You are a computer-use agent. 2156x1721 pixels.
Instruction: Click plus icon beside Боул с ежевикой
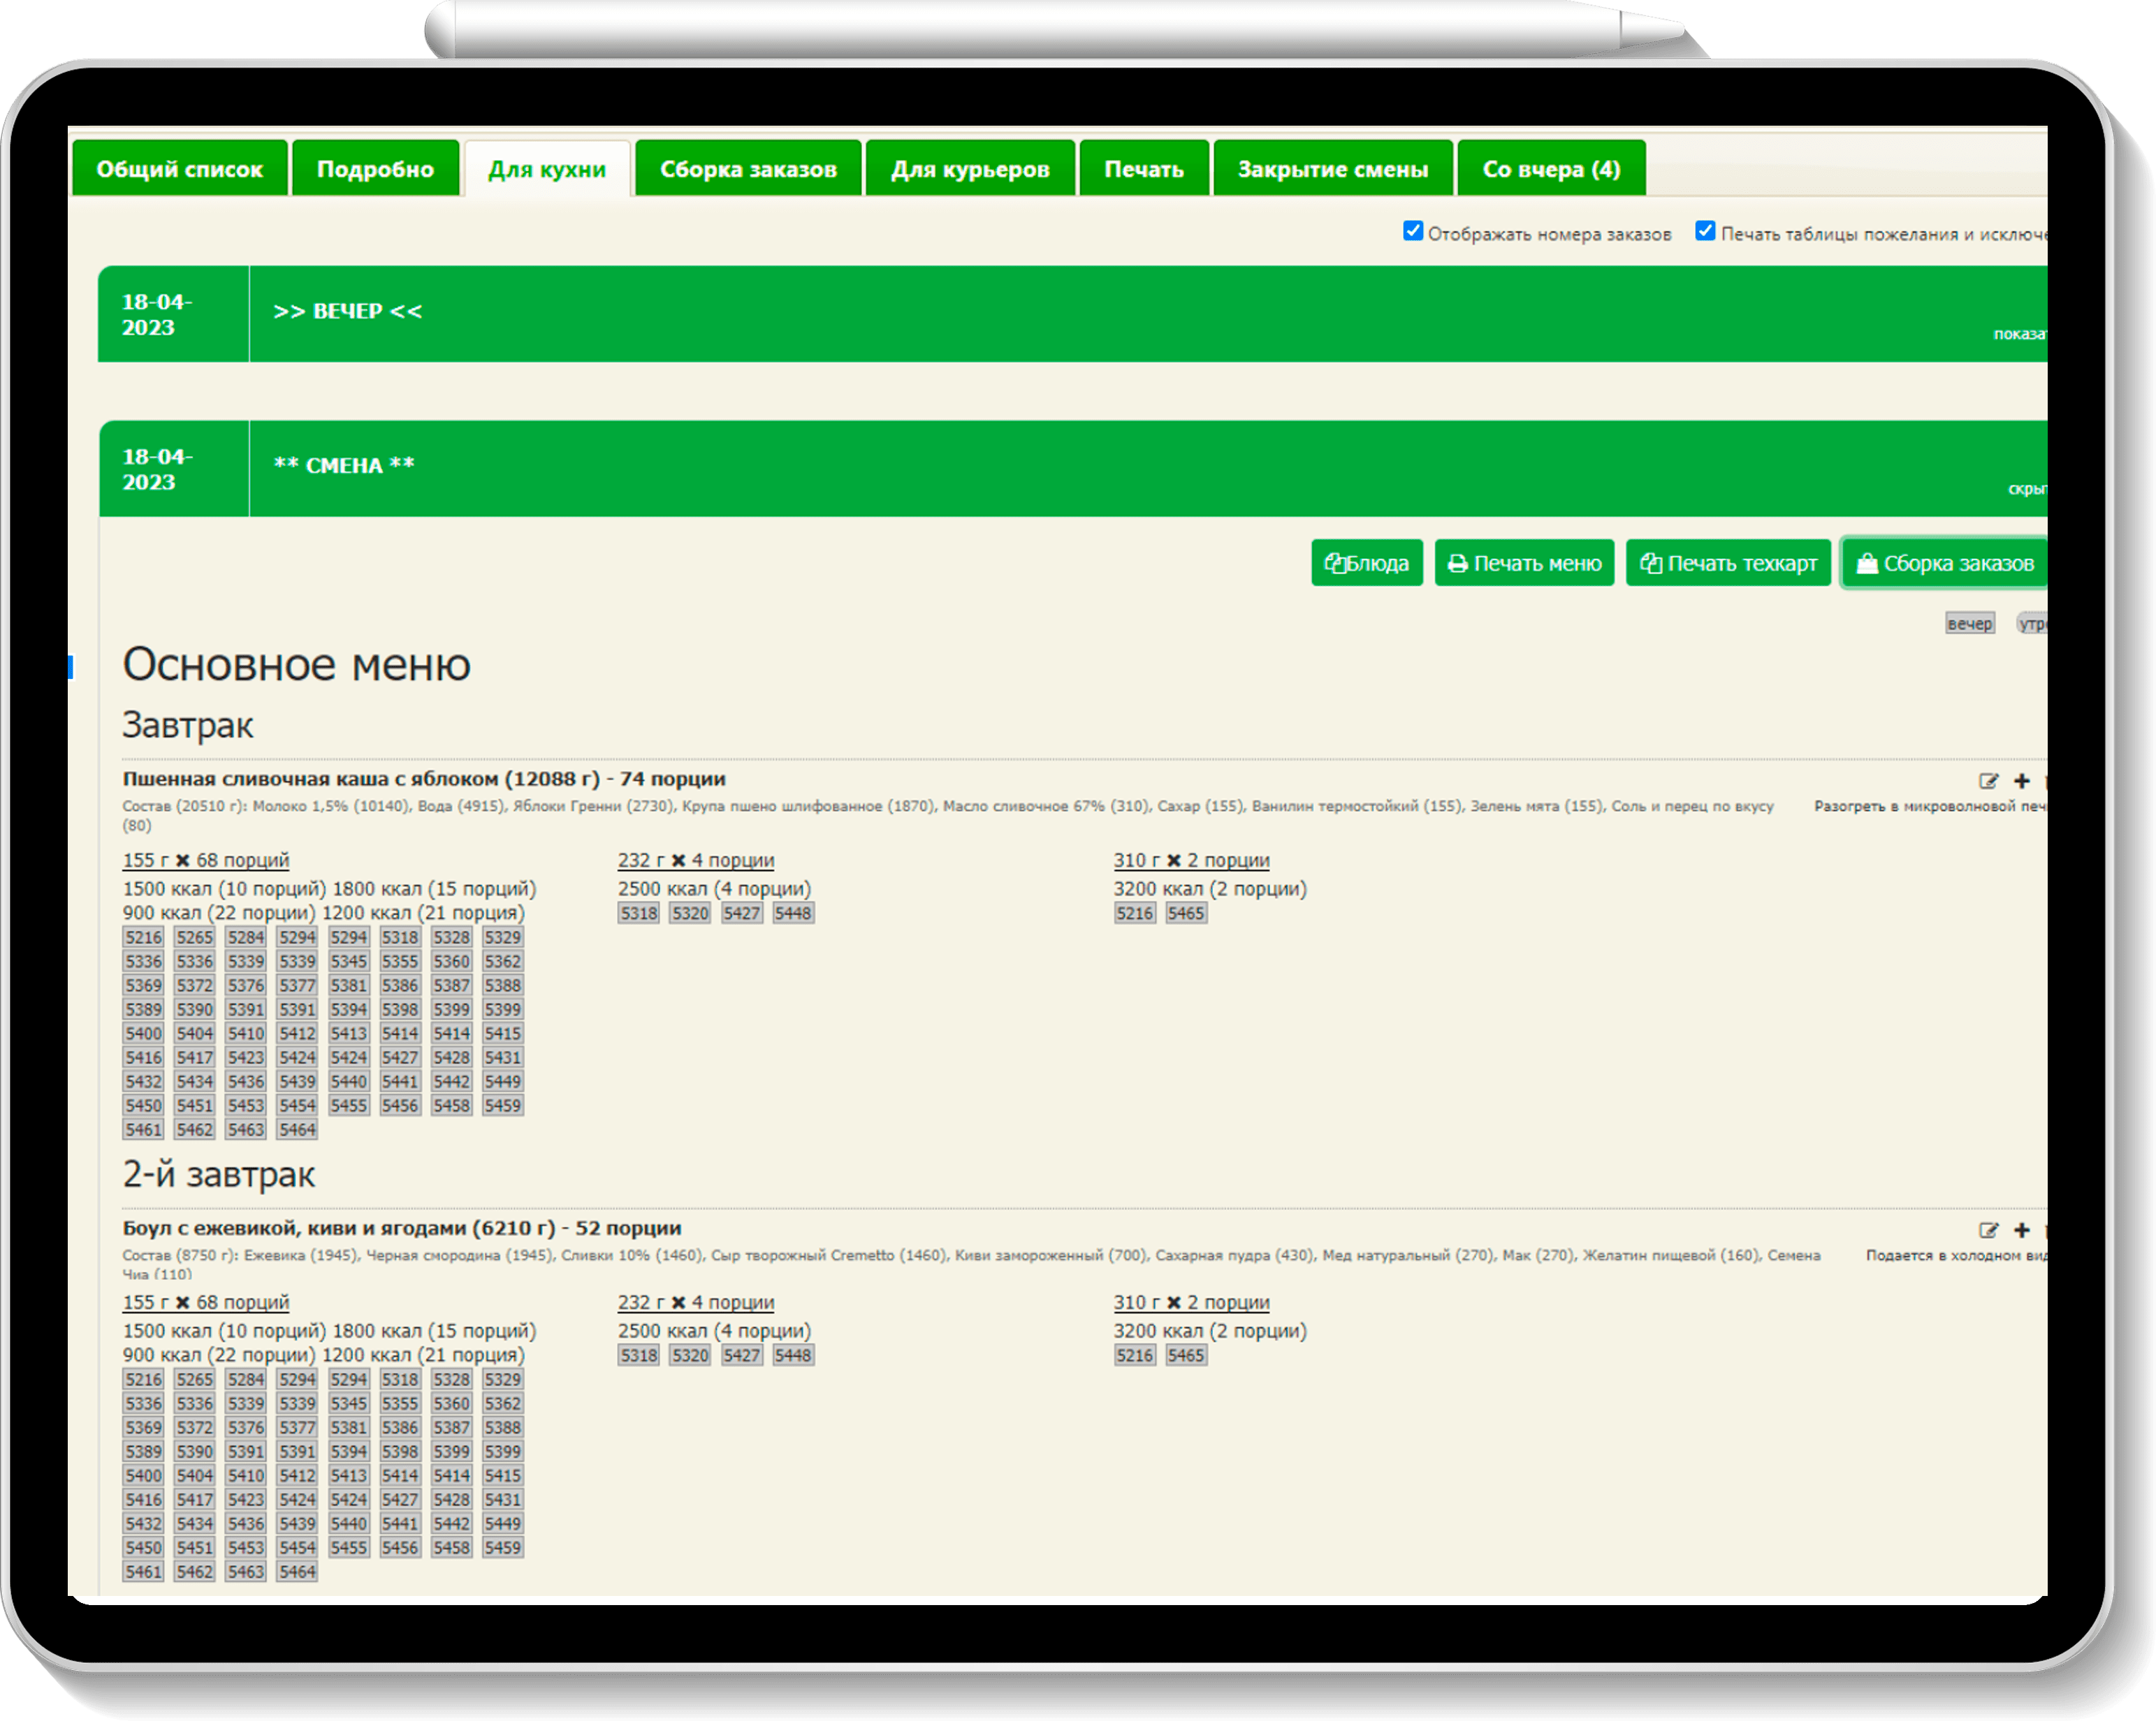point(2021,1230)
